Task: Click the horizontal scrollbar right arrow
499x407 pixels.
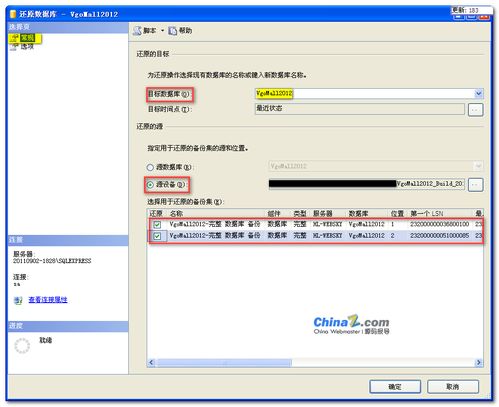Action: [479, 362]
